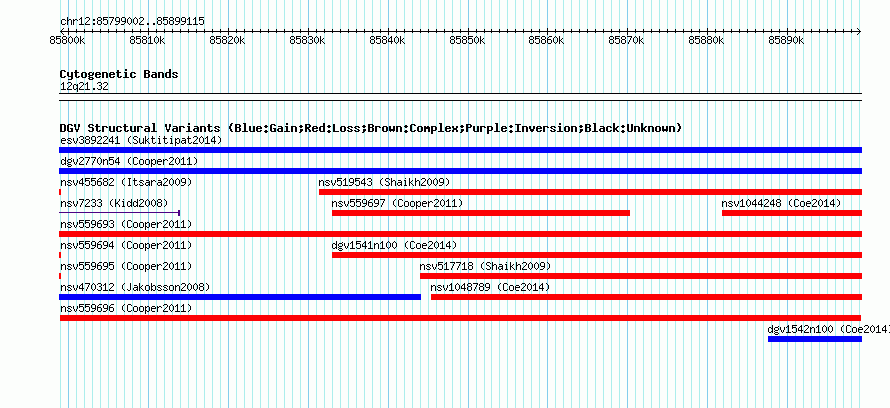
Task: Select the red bar under nsv1048789
Action: click(x=646, y=297)
